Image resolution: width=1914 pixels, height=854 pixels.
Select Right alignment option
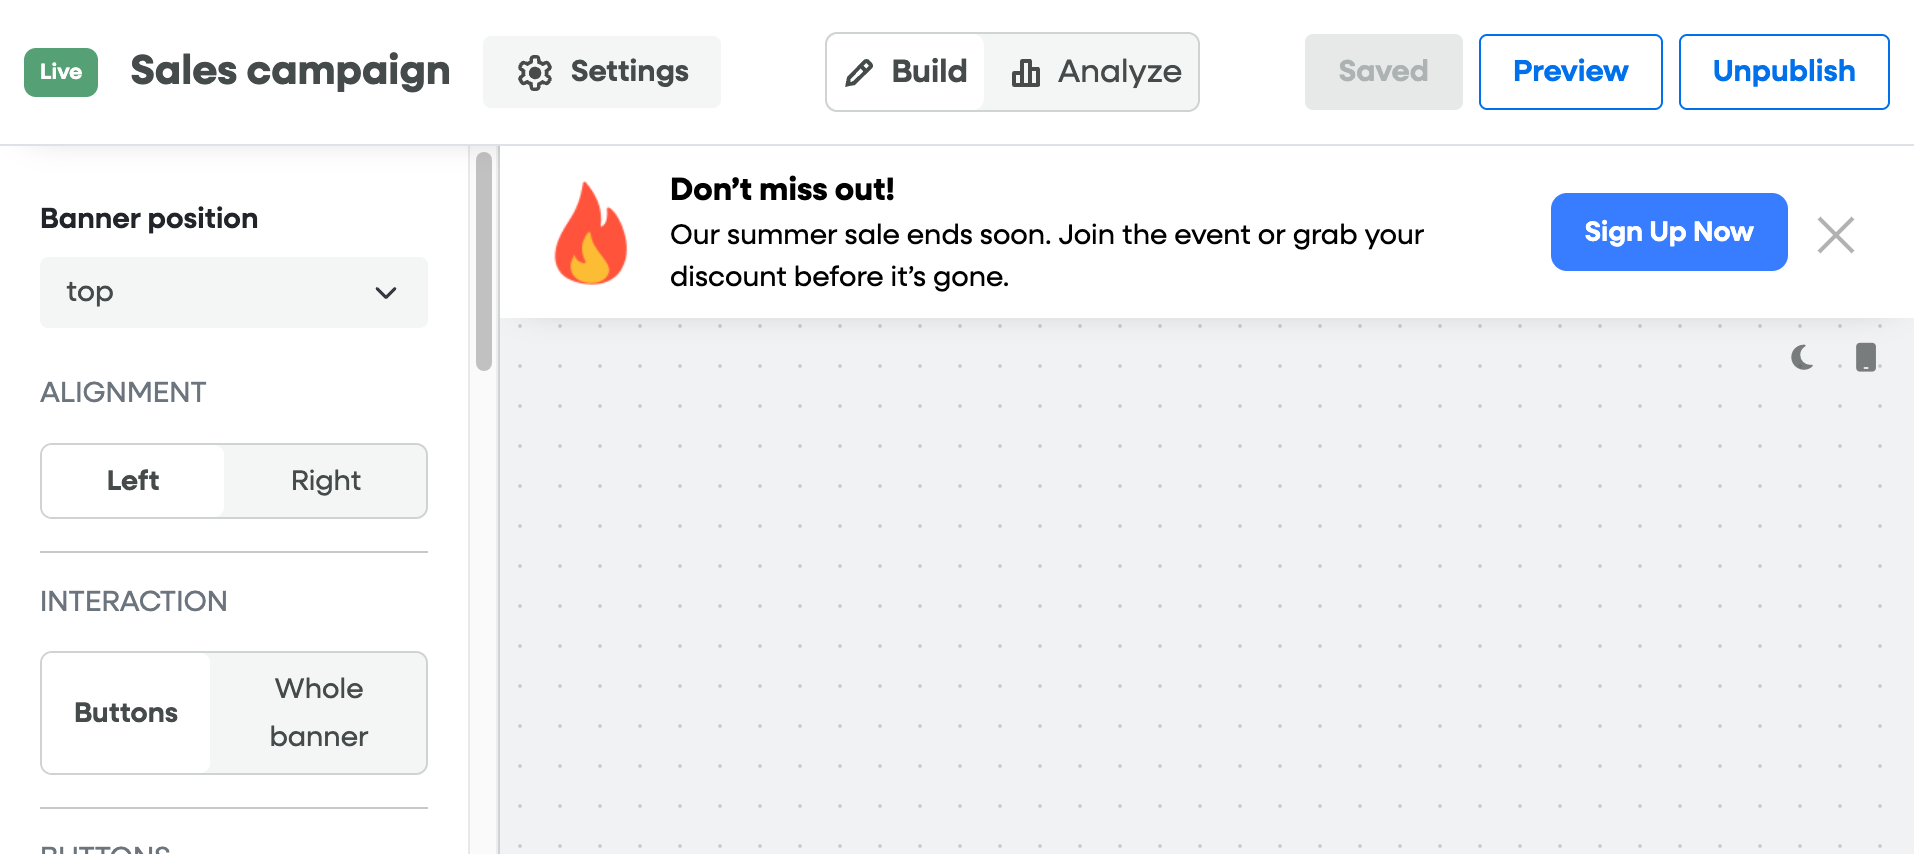(326, 481)
